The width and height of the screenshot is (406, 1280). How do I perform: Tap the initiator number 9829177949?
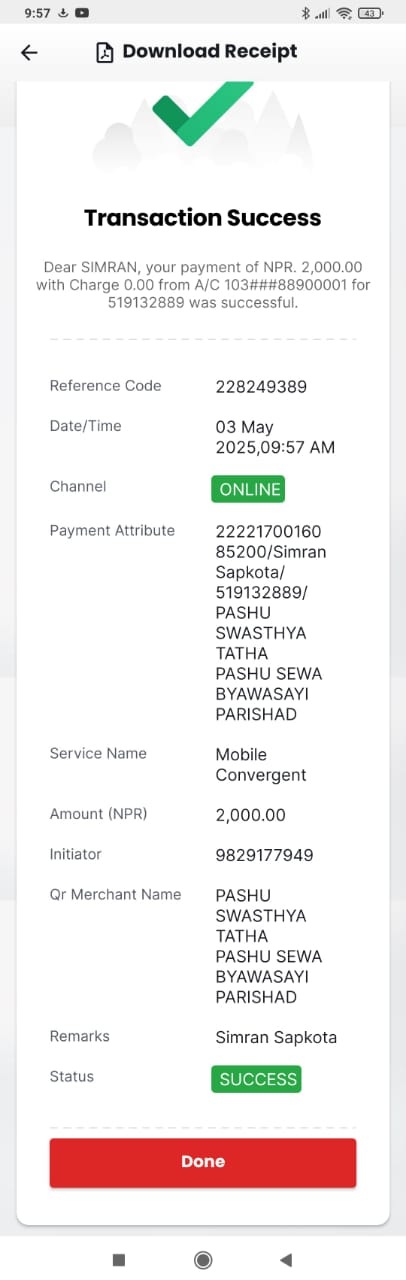click(x=265, y=855)
